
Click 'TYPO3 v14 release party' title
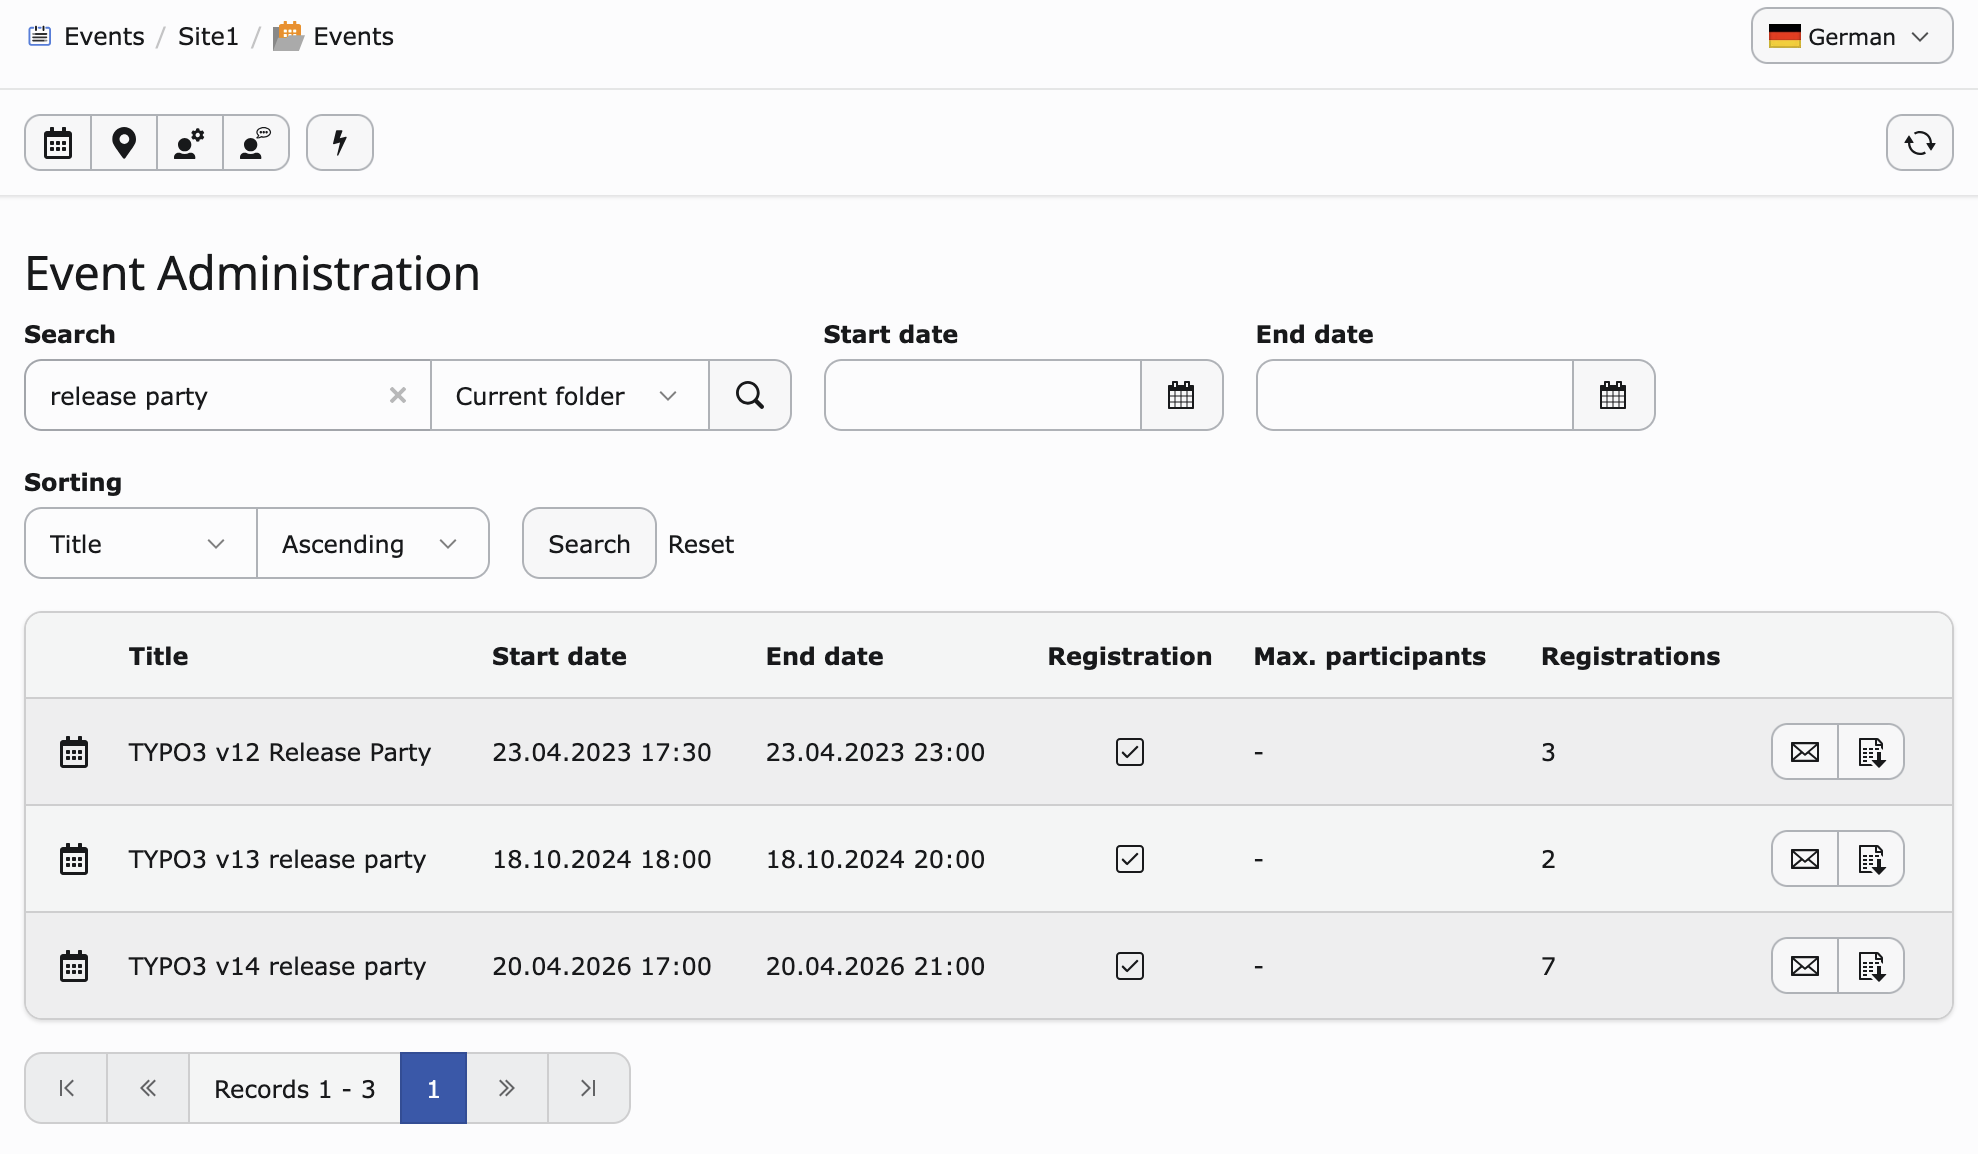277,966
